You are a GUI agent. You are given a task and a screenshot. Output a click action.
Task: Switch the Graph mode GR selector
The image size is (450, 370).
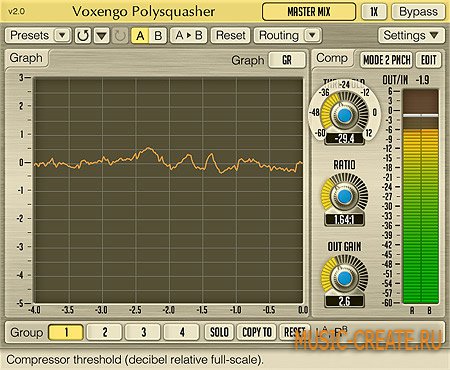point(287,60)
